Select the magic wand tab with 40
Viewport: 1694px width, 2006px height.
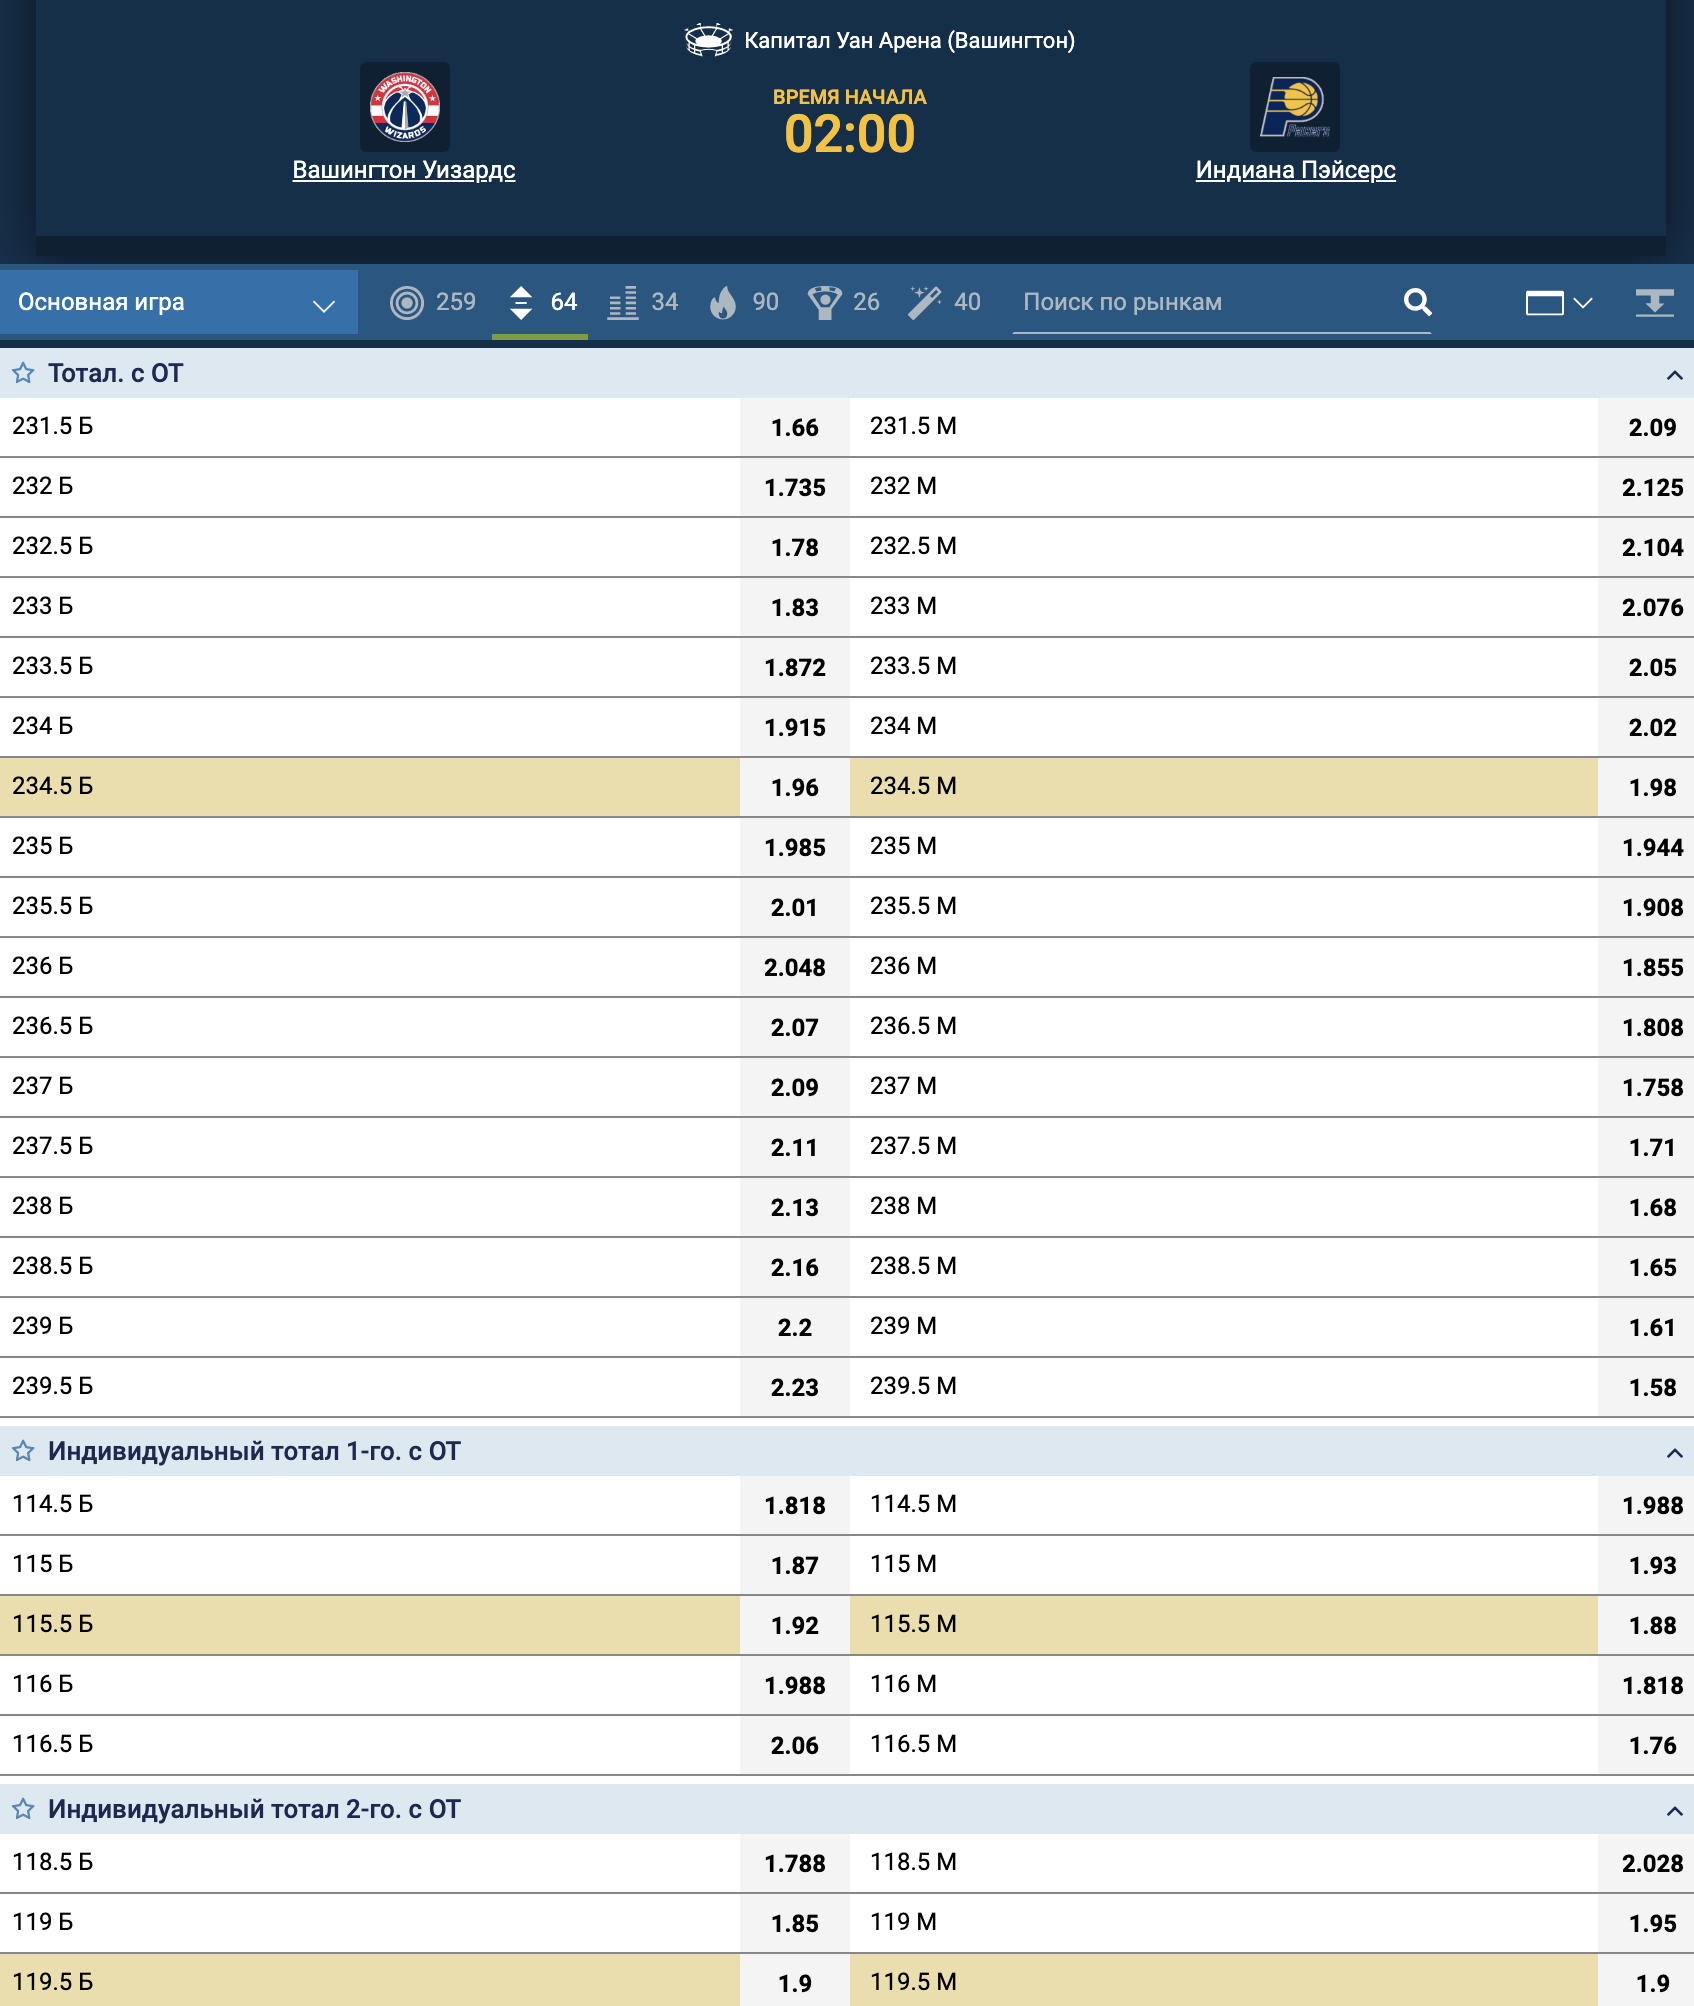coord(944,302)
